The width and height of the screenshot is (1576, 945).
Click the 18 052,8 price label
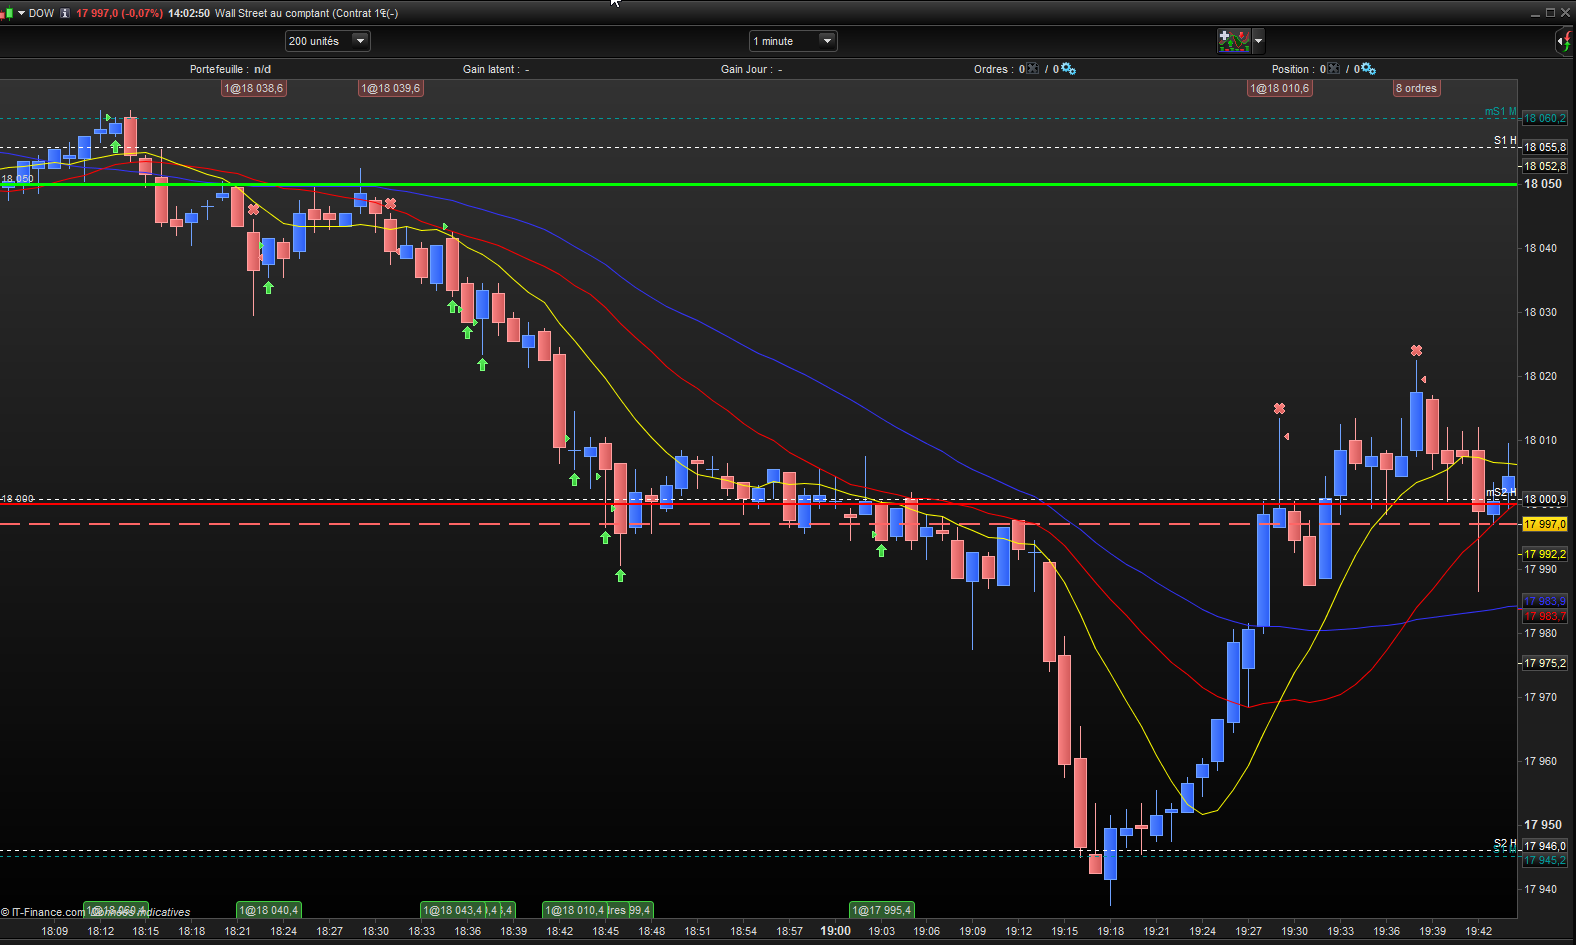click(x=1545, y=166)
